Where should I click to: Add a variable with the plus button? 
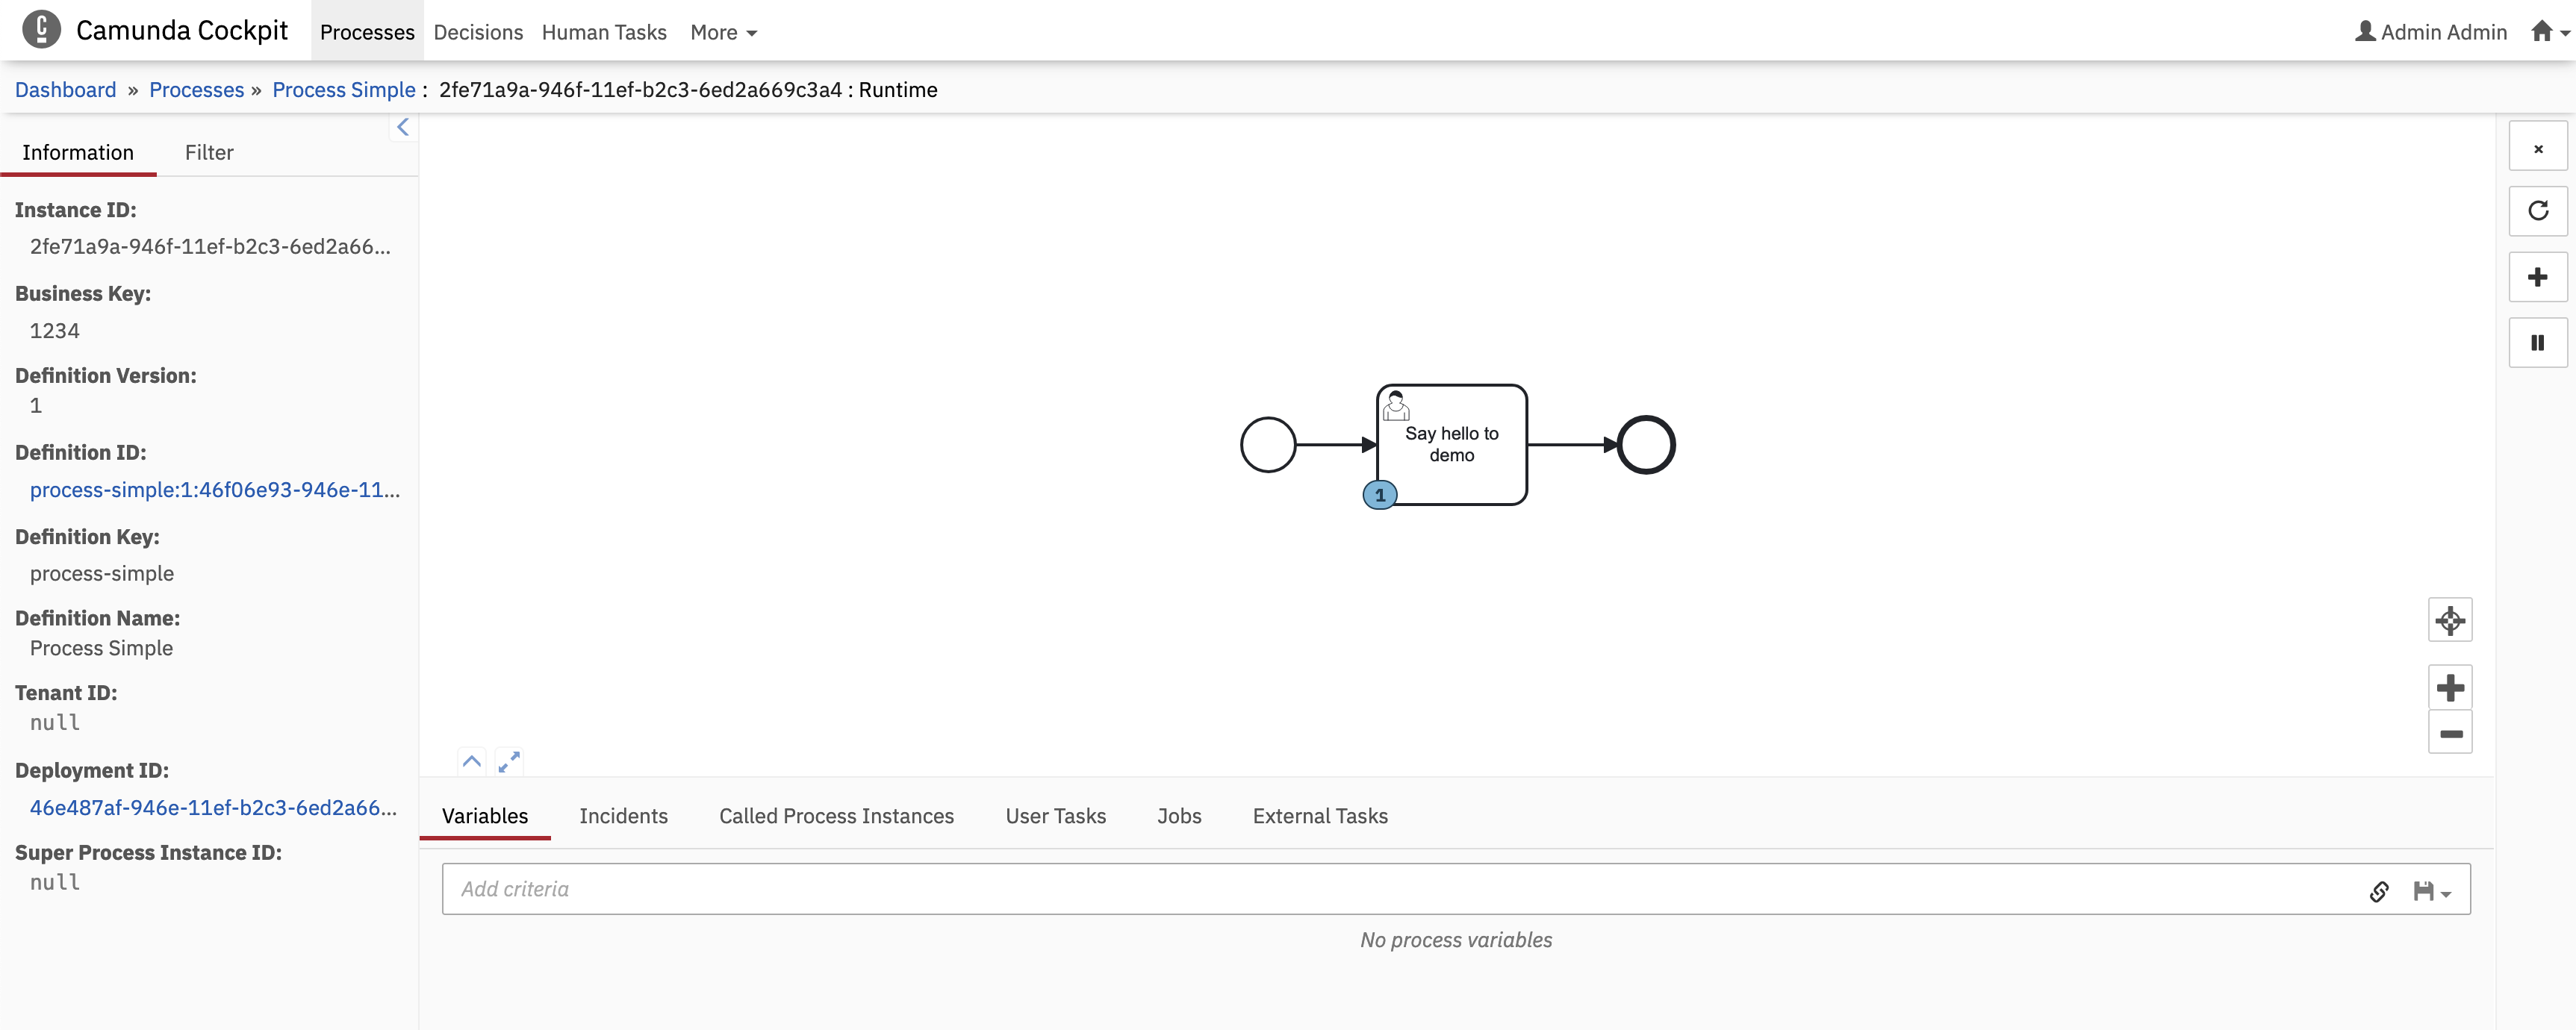2537,277
